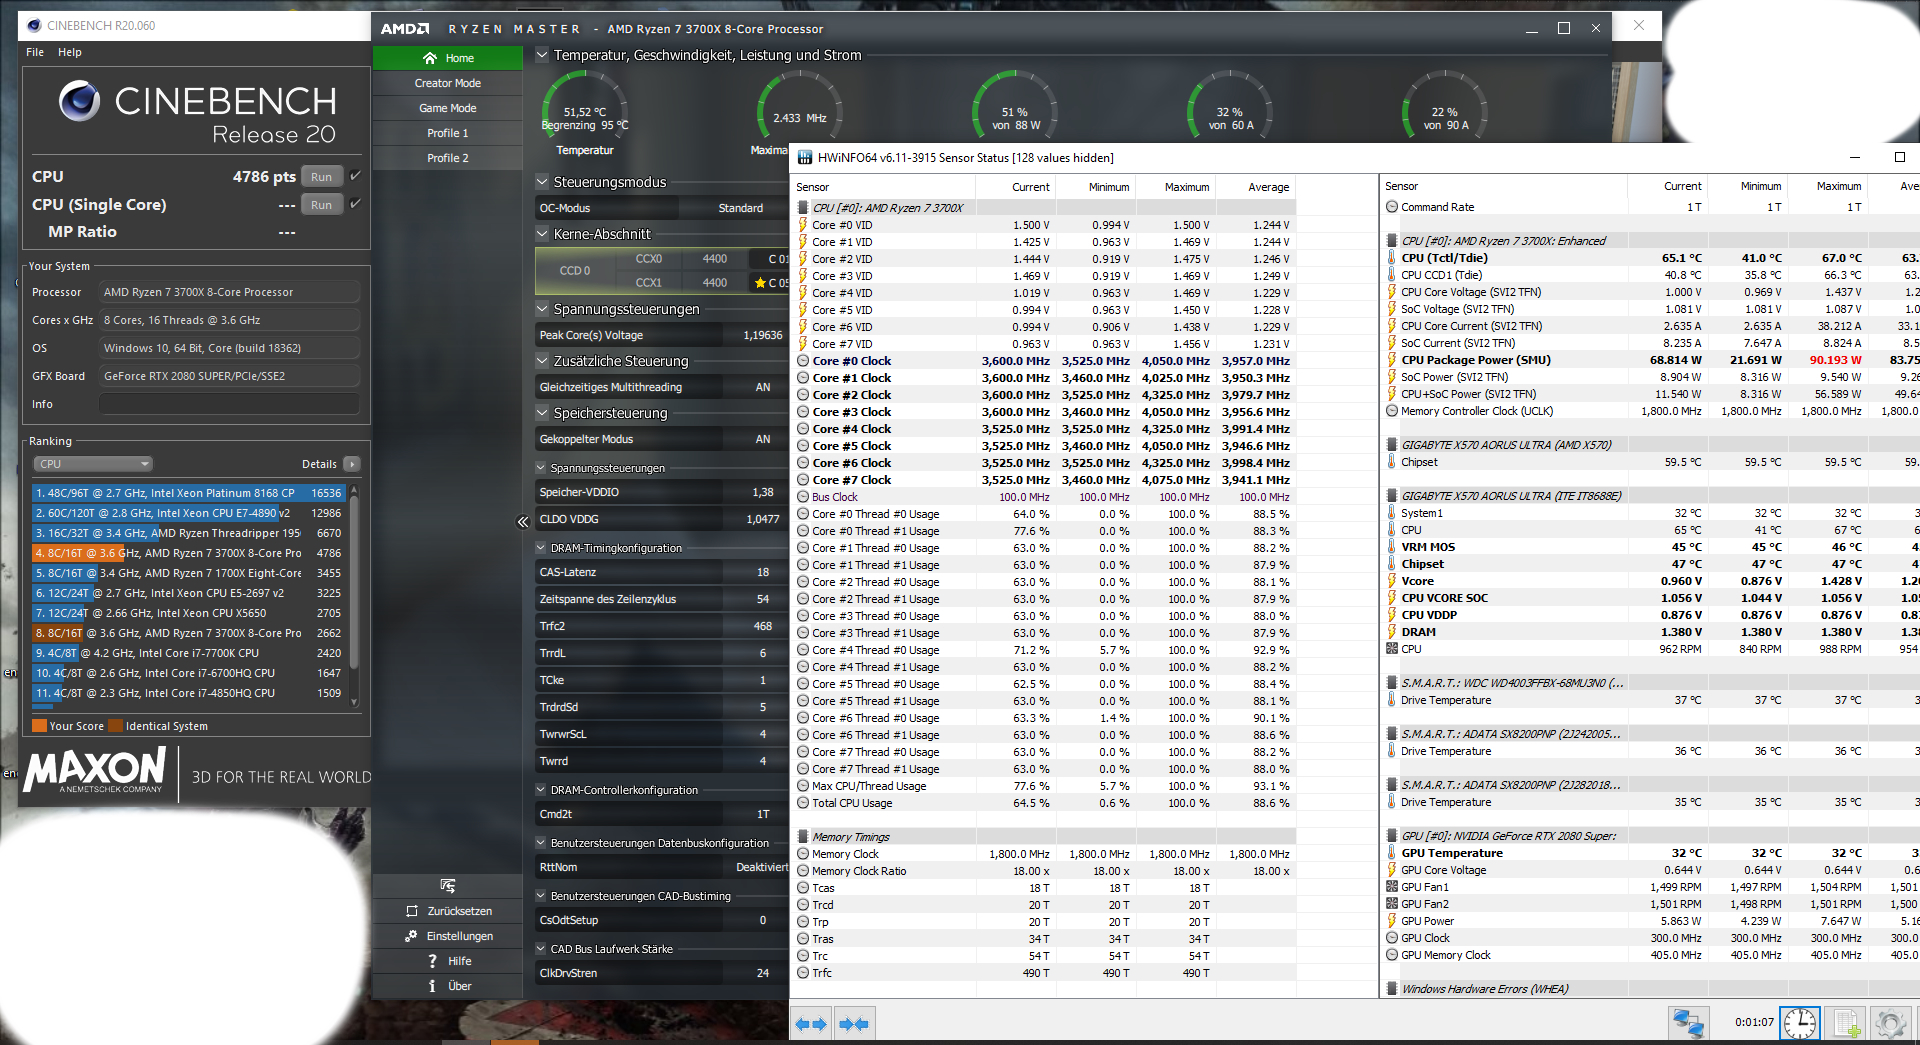Collapse the Spannungssteuerungen section under Kerne-Abschnitt
This screenshot has width=1920, height=1045.
[x=542, y=309]
